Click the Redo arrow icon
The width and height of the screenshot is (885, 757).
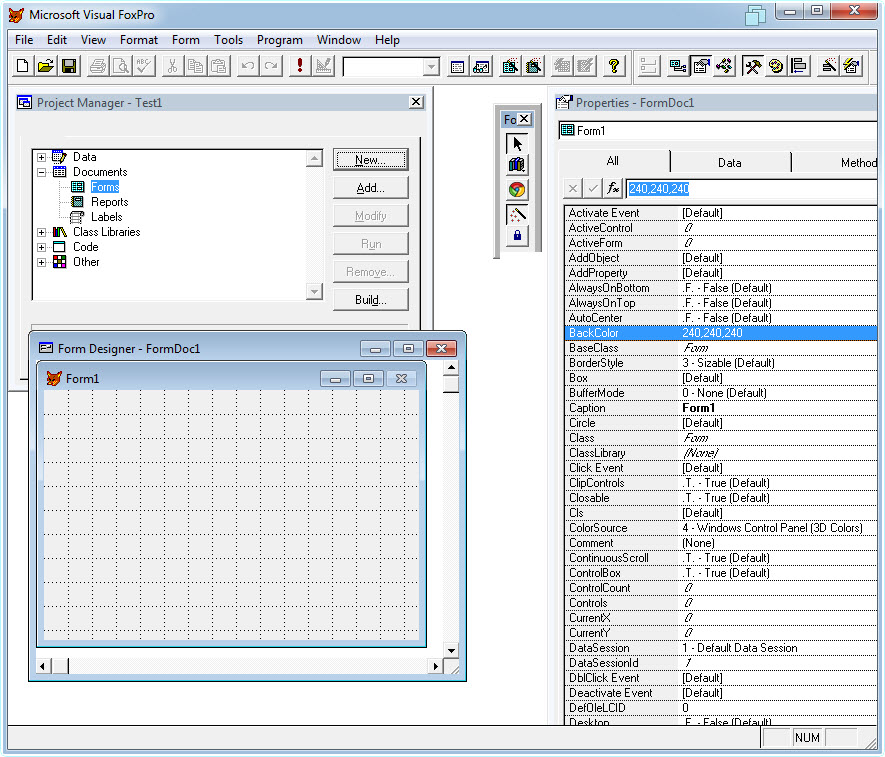click(271, 67)
